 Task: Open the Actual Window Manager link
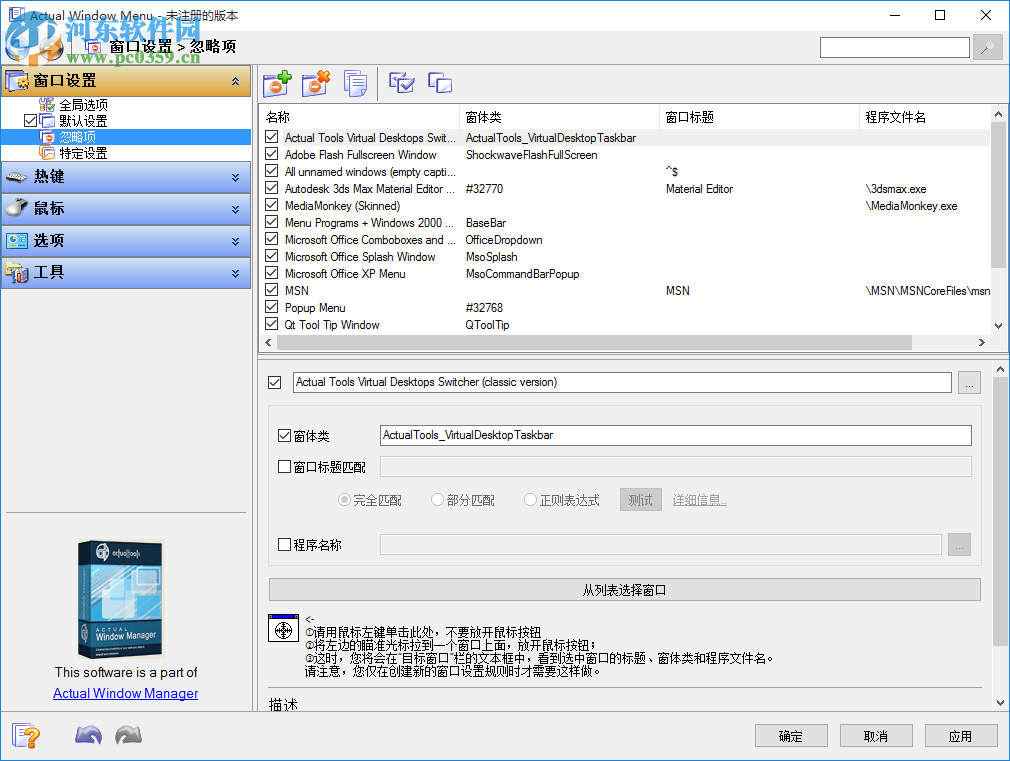coord(124,693)
